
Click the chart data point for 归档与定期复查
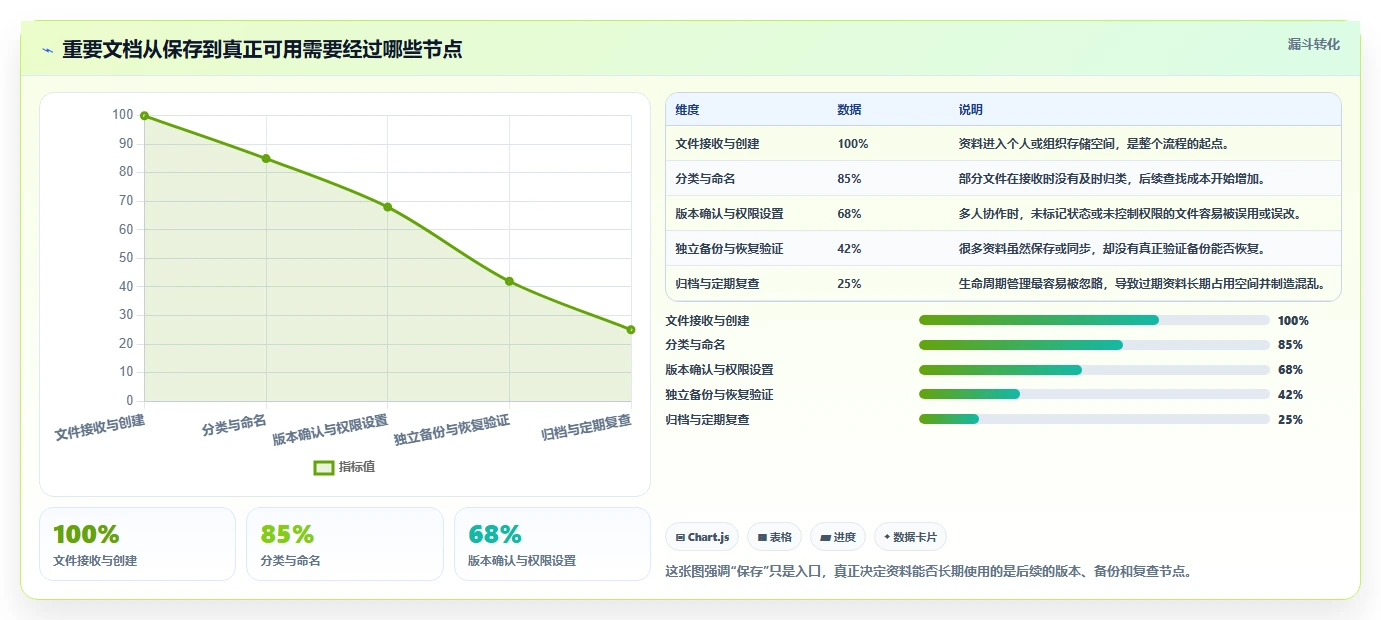pos(631,330)
